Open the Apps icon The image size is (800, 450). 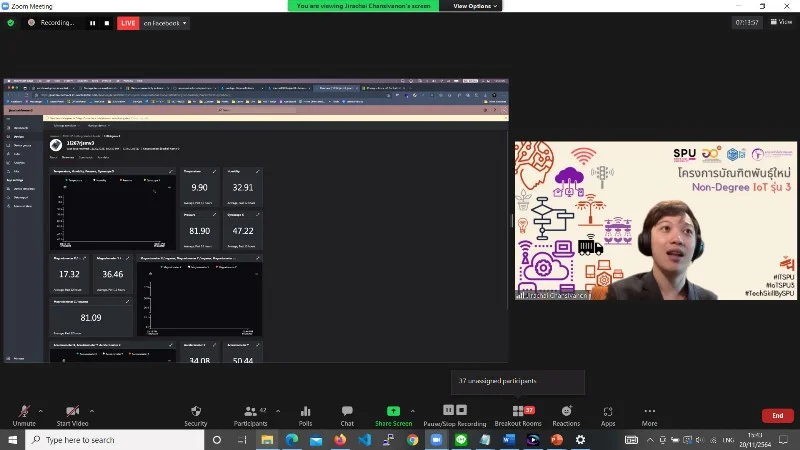click(608, 413)
